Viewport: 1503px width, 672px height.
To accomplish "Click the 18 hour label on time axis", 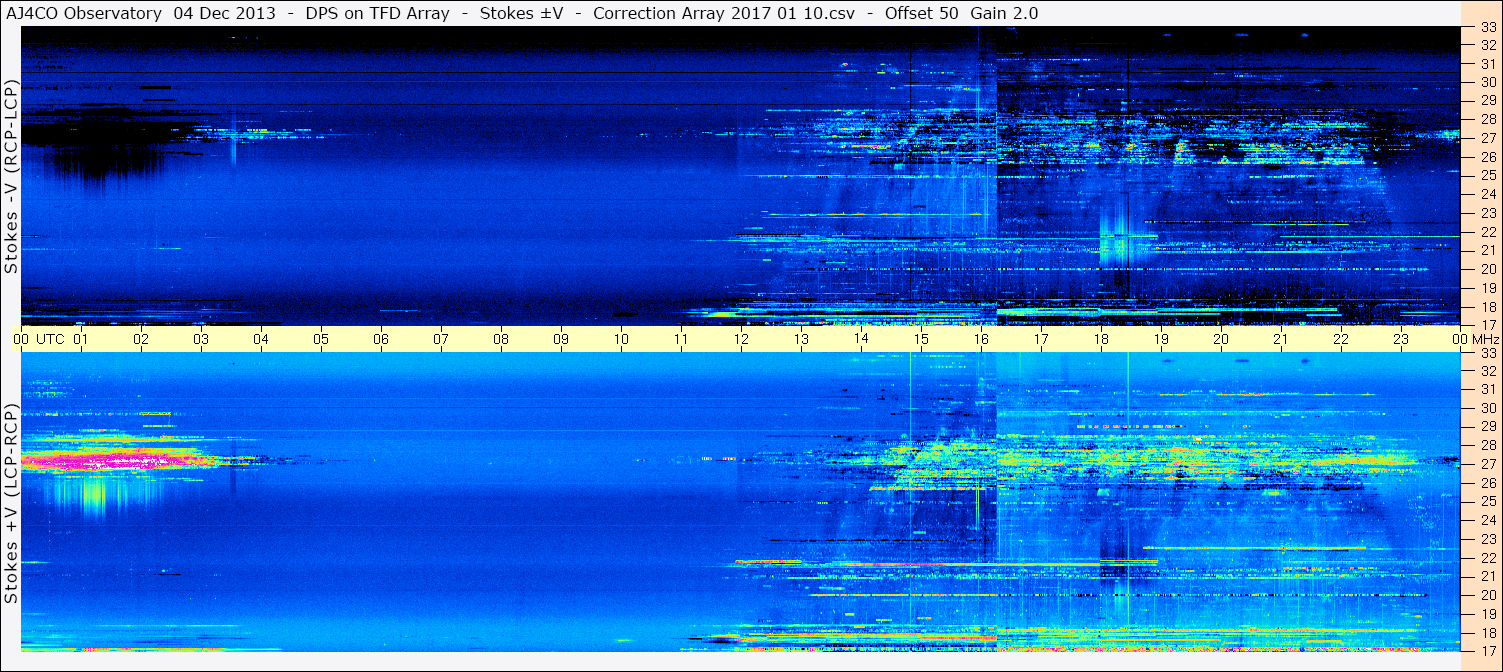I will coord(1101,339).
